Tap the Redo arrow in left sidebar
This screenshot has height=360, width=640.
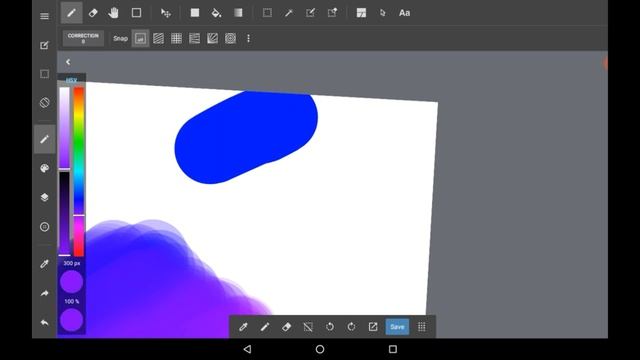pyautogui.click(x=44, y=293)
